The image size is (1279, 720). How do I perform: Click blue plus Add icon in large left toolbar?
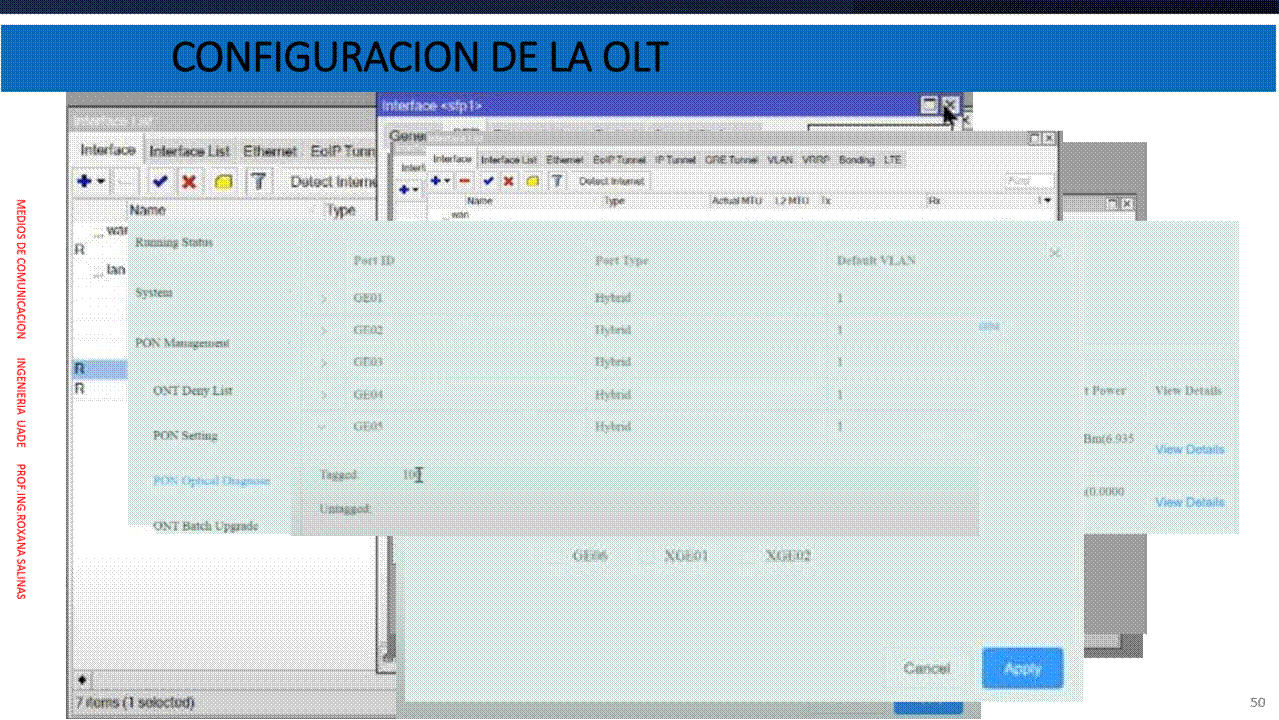point(86,182)
